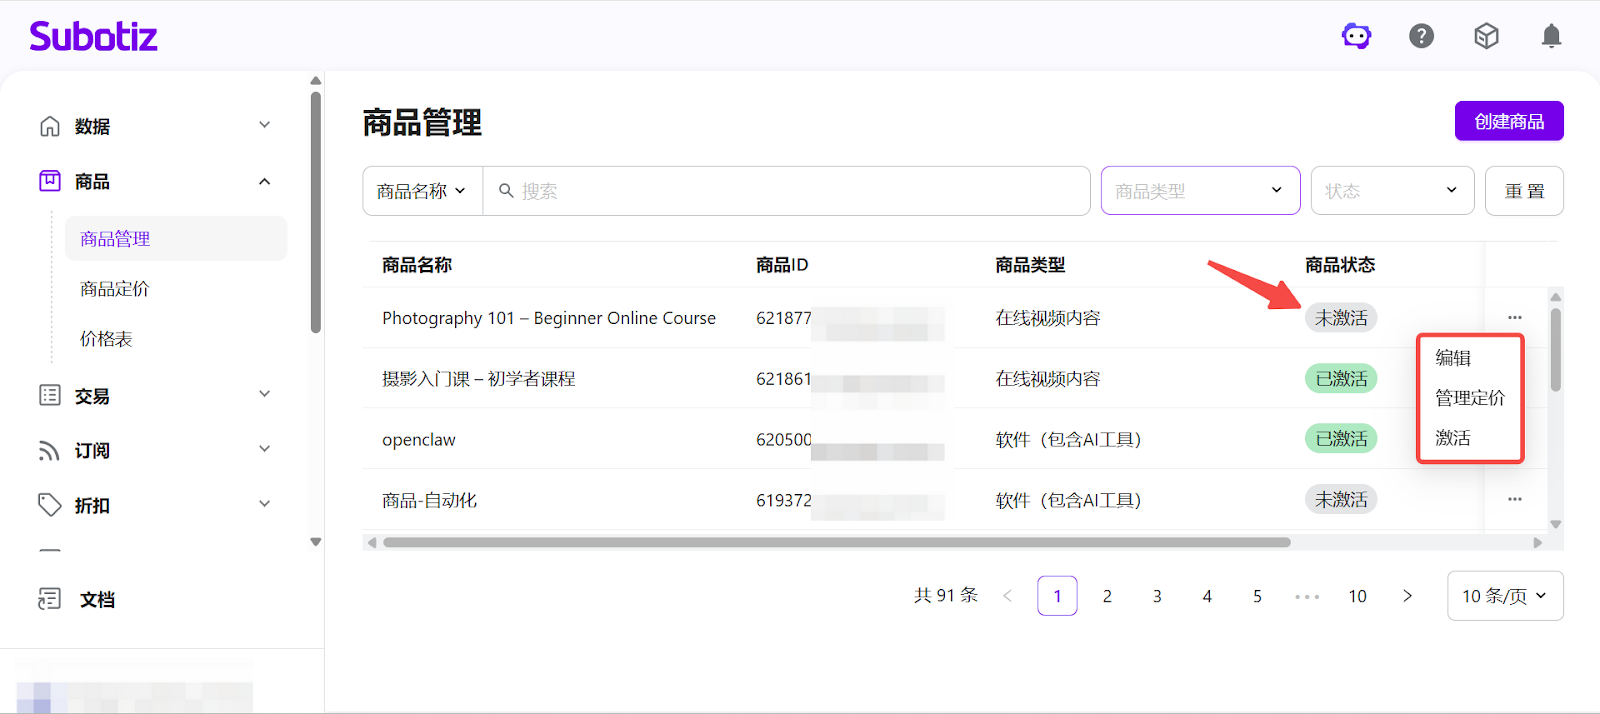
Task: Open the cube package icon in header
Action: point(1486,37)
